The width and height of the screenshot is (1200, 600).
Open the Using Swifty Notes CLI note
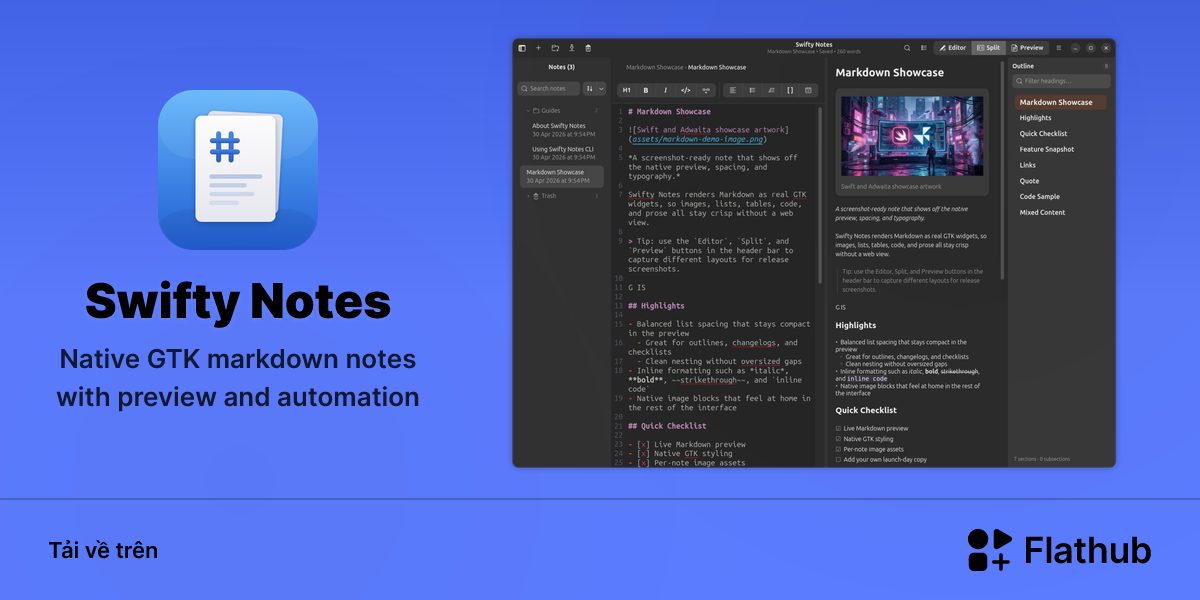tap(561, 153)
